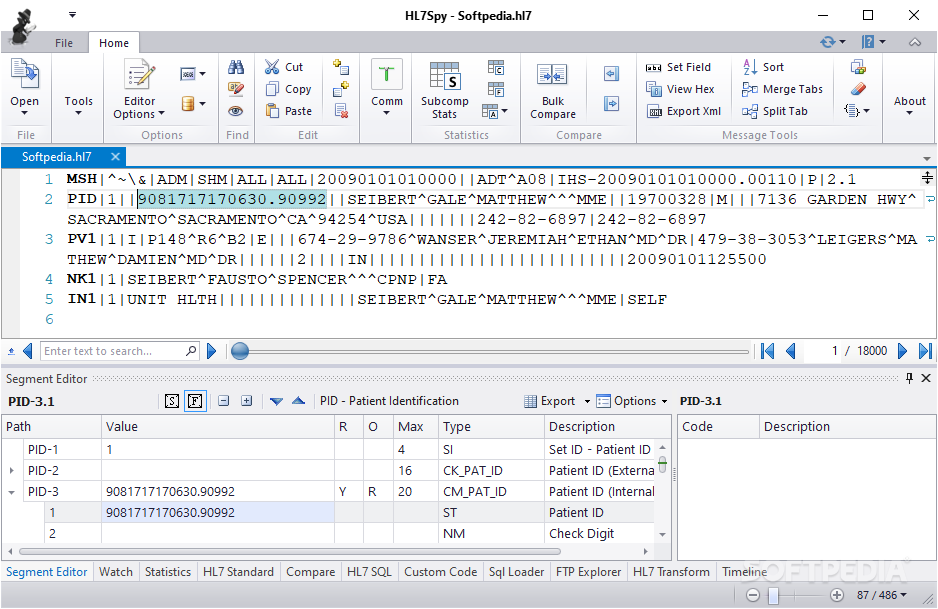Click Export button in Segment Editor
Viewport: 938px width, 609px height.
550,401
